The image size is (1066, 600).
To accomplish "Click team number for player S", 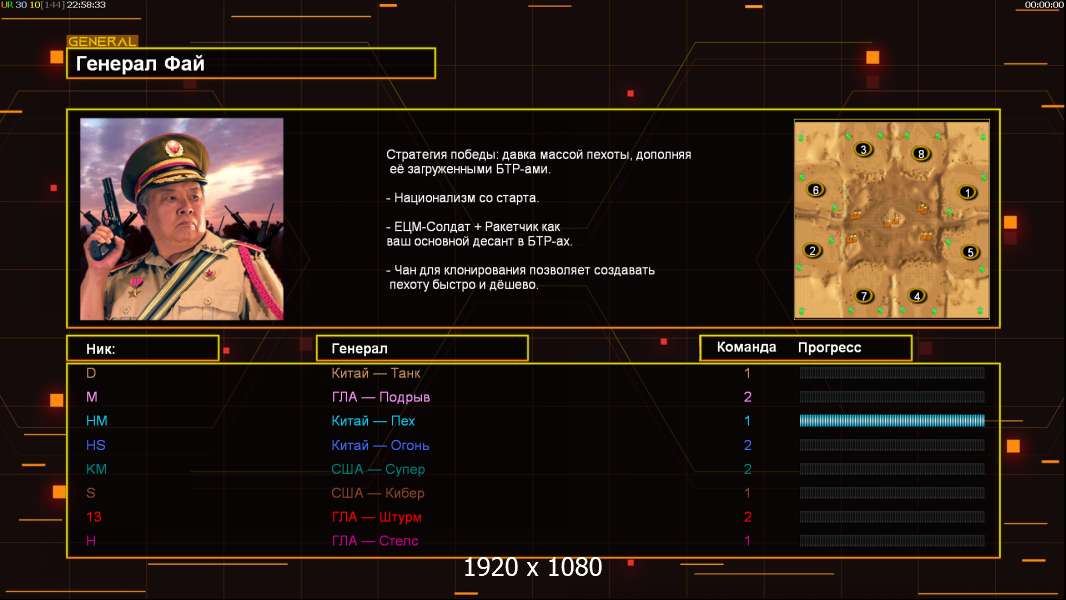I will (x=748, y=493).
